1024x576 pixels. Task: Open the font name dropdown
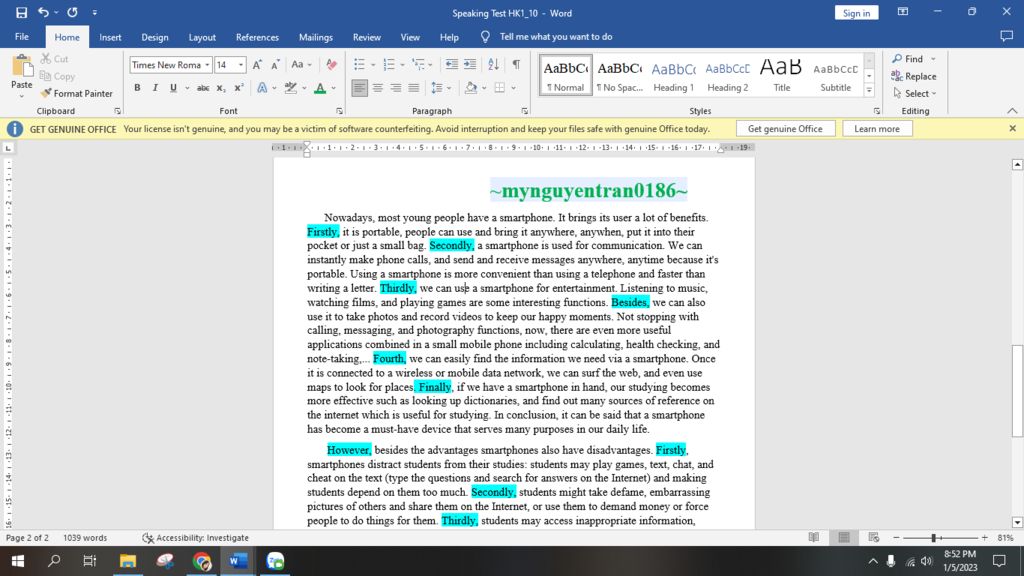207,65
